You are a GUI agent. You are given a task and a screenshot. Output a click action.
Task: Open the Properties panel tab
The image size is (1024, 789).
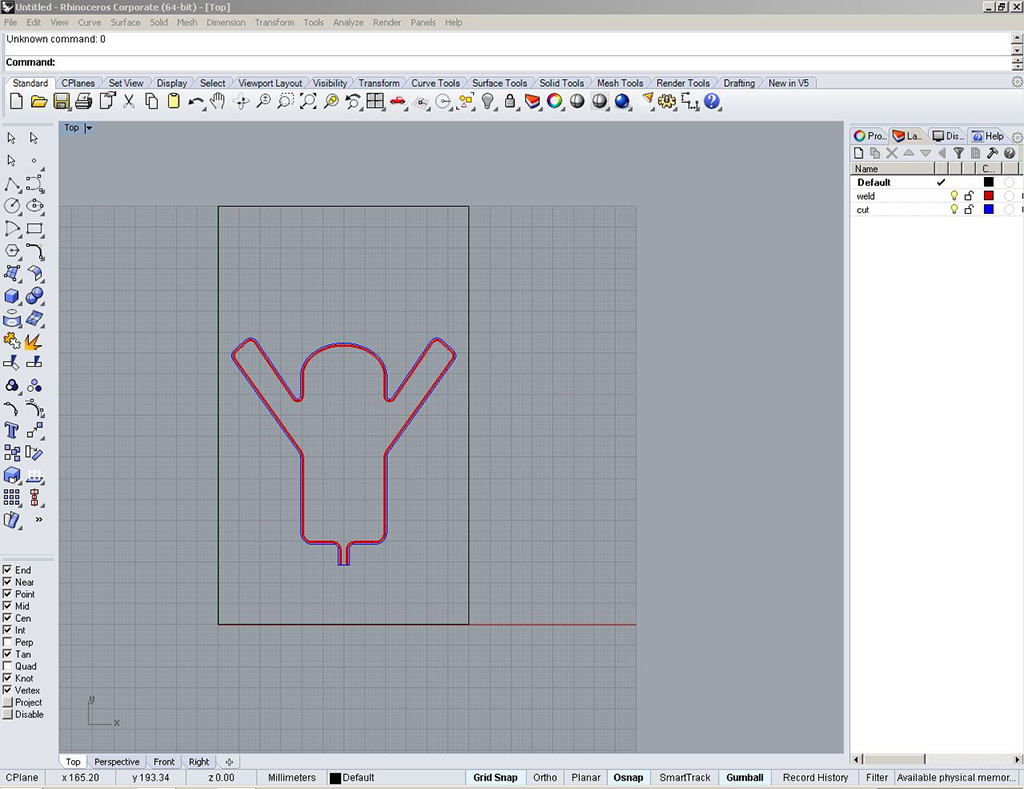[870, 136]
